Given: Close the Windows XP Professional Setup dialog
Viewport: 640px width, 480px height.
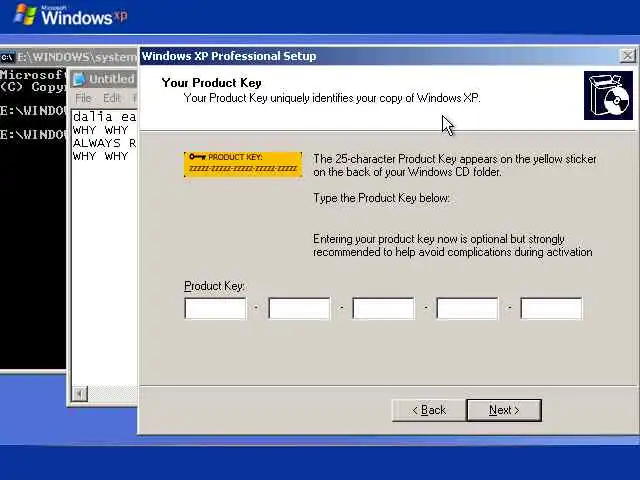Looking at the screenshot, I should [628, 56].
